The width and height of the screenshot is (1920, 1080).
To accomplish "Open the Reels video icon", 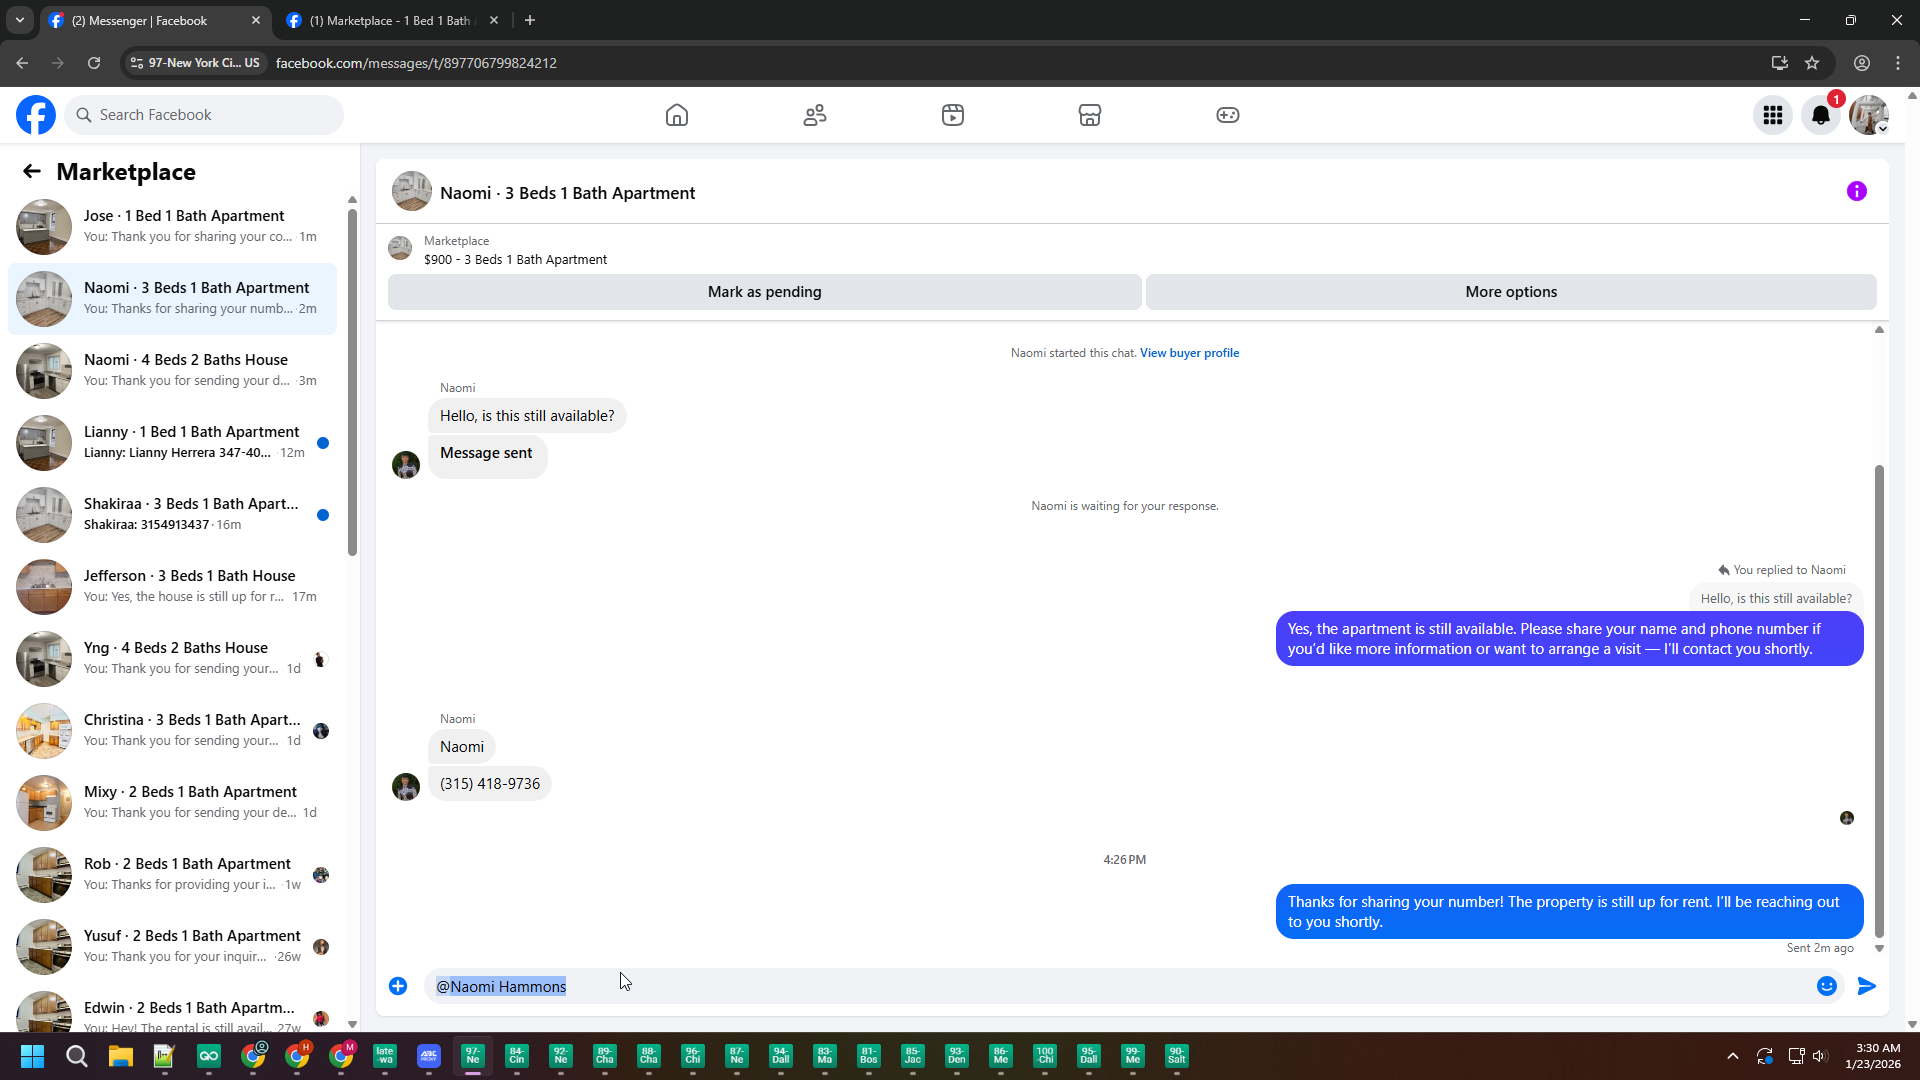I will click(x=953, y=115).
